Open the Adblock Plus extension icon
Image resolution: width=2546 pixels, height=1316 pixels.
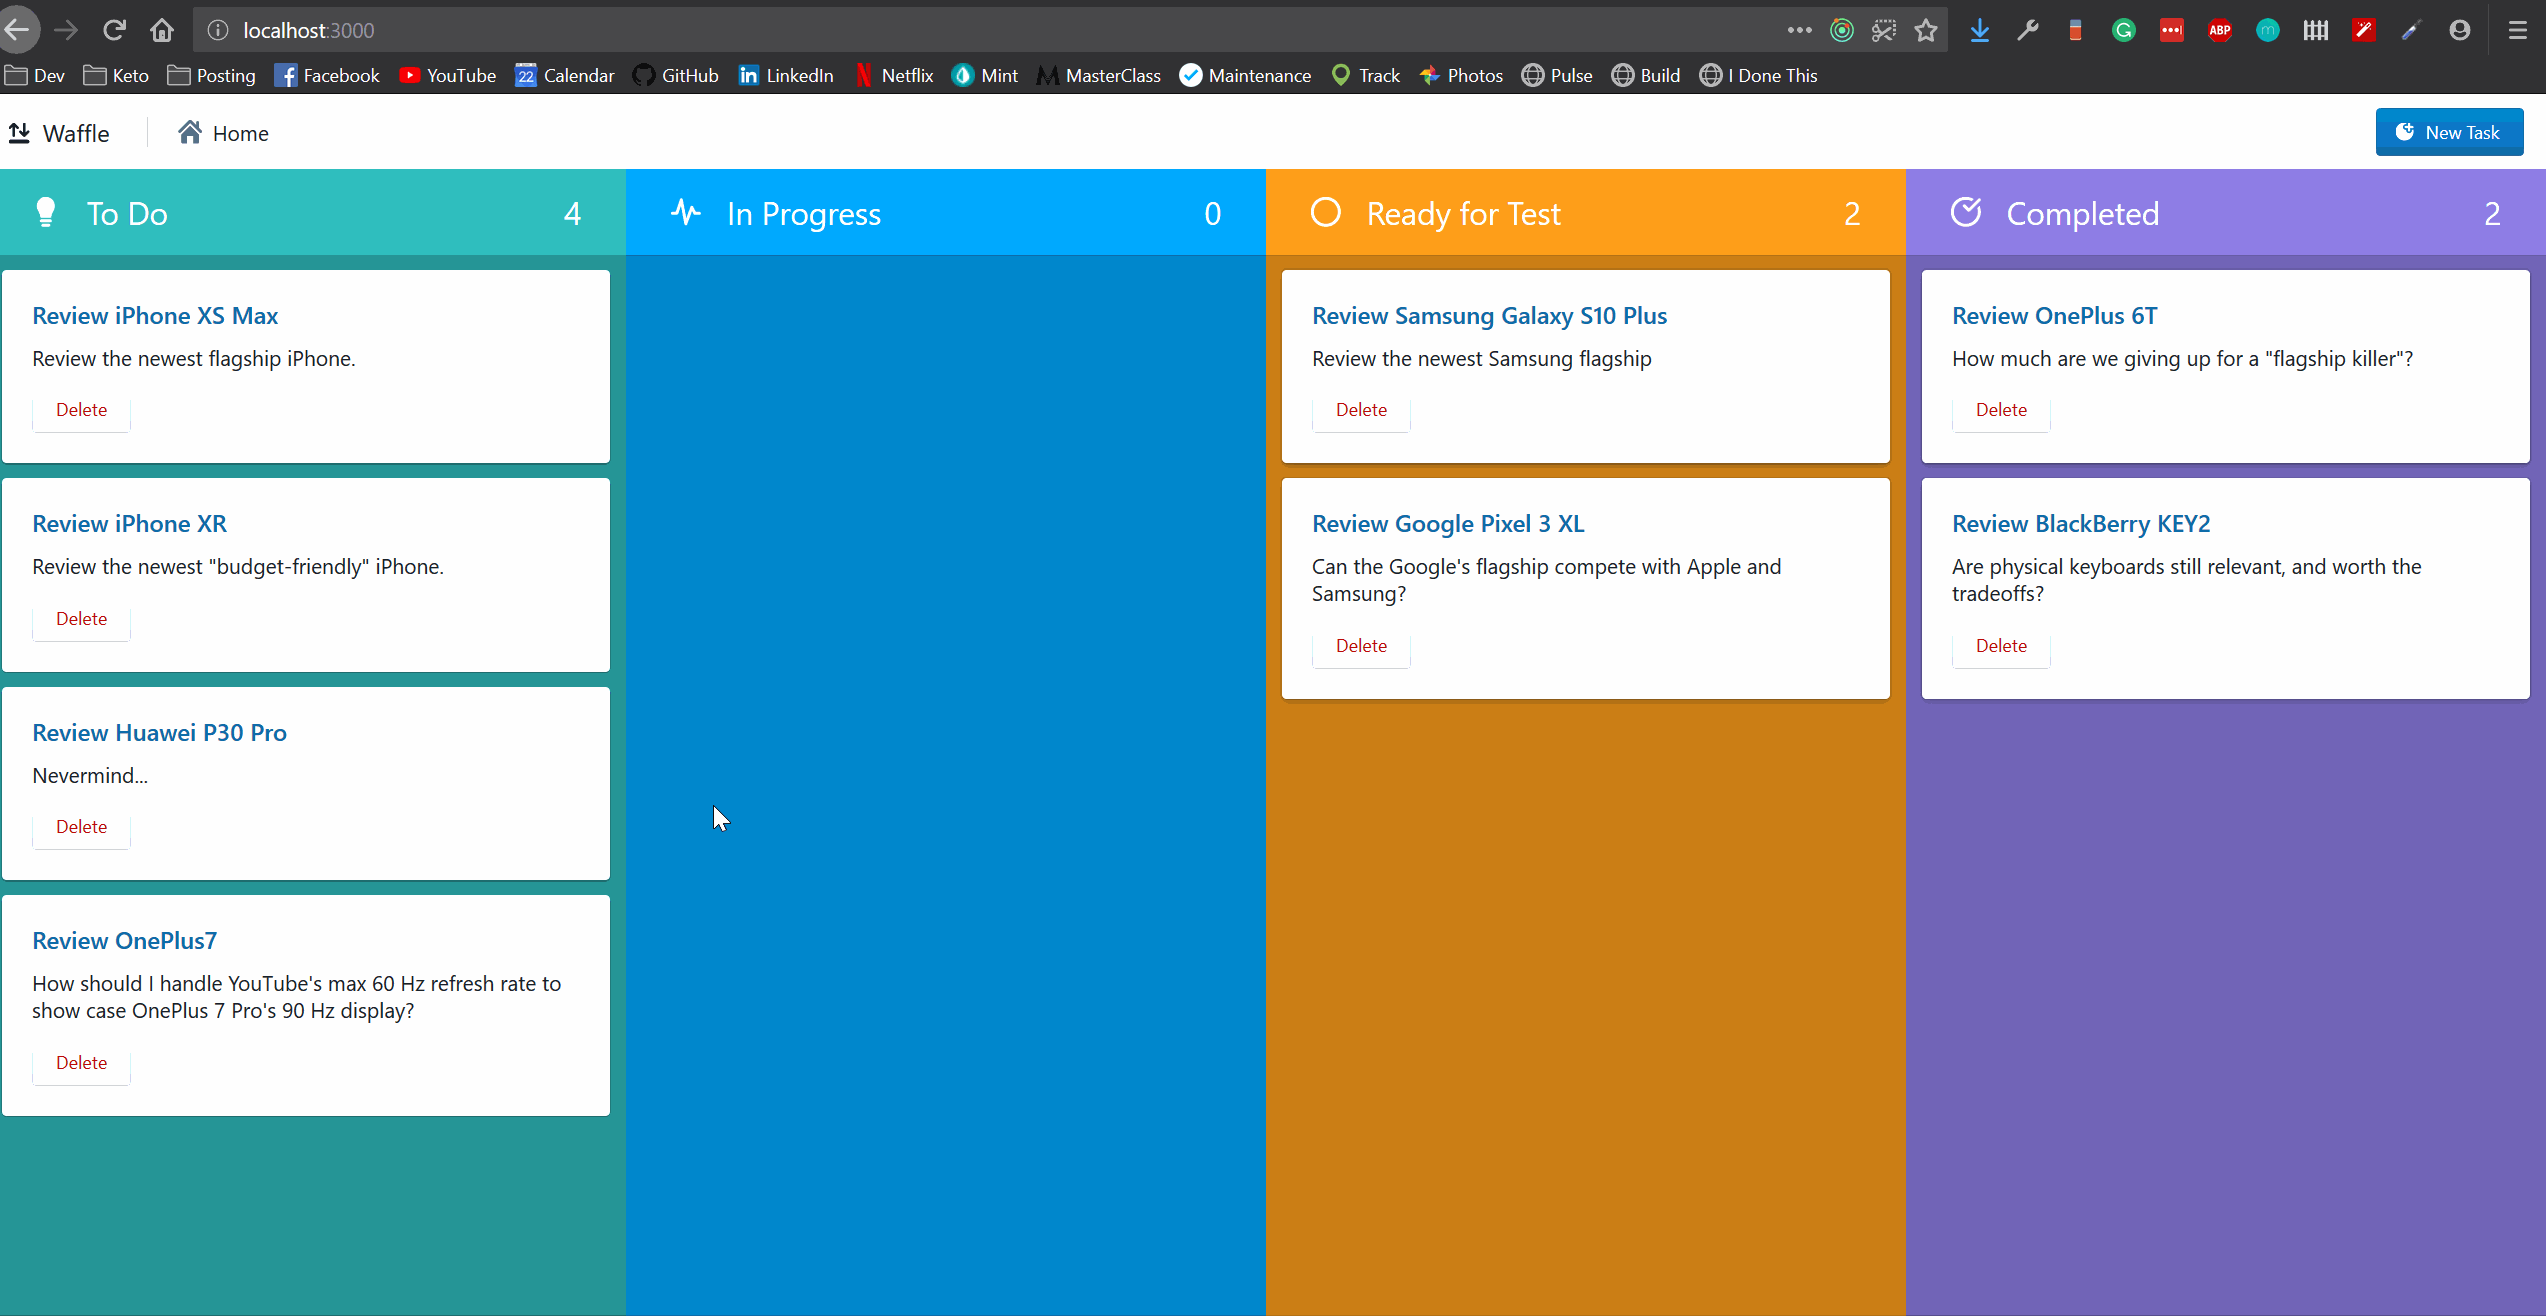click(x=2220, y=30)
